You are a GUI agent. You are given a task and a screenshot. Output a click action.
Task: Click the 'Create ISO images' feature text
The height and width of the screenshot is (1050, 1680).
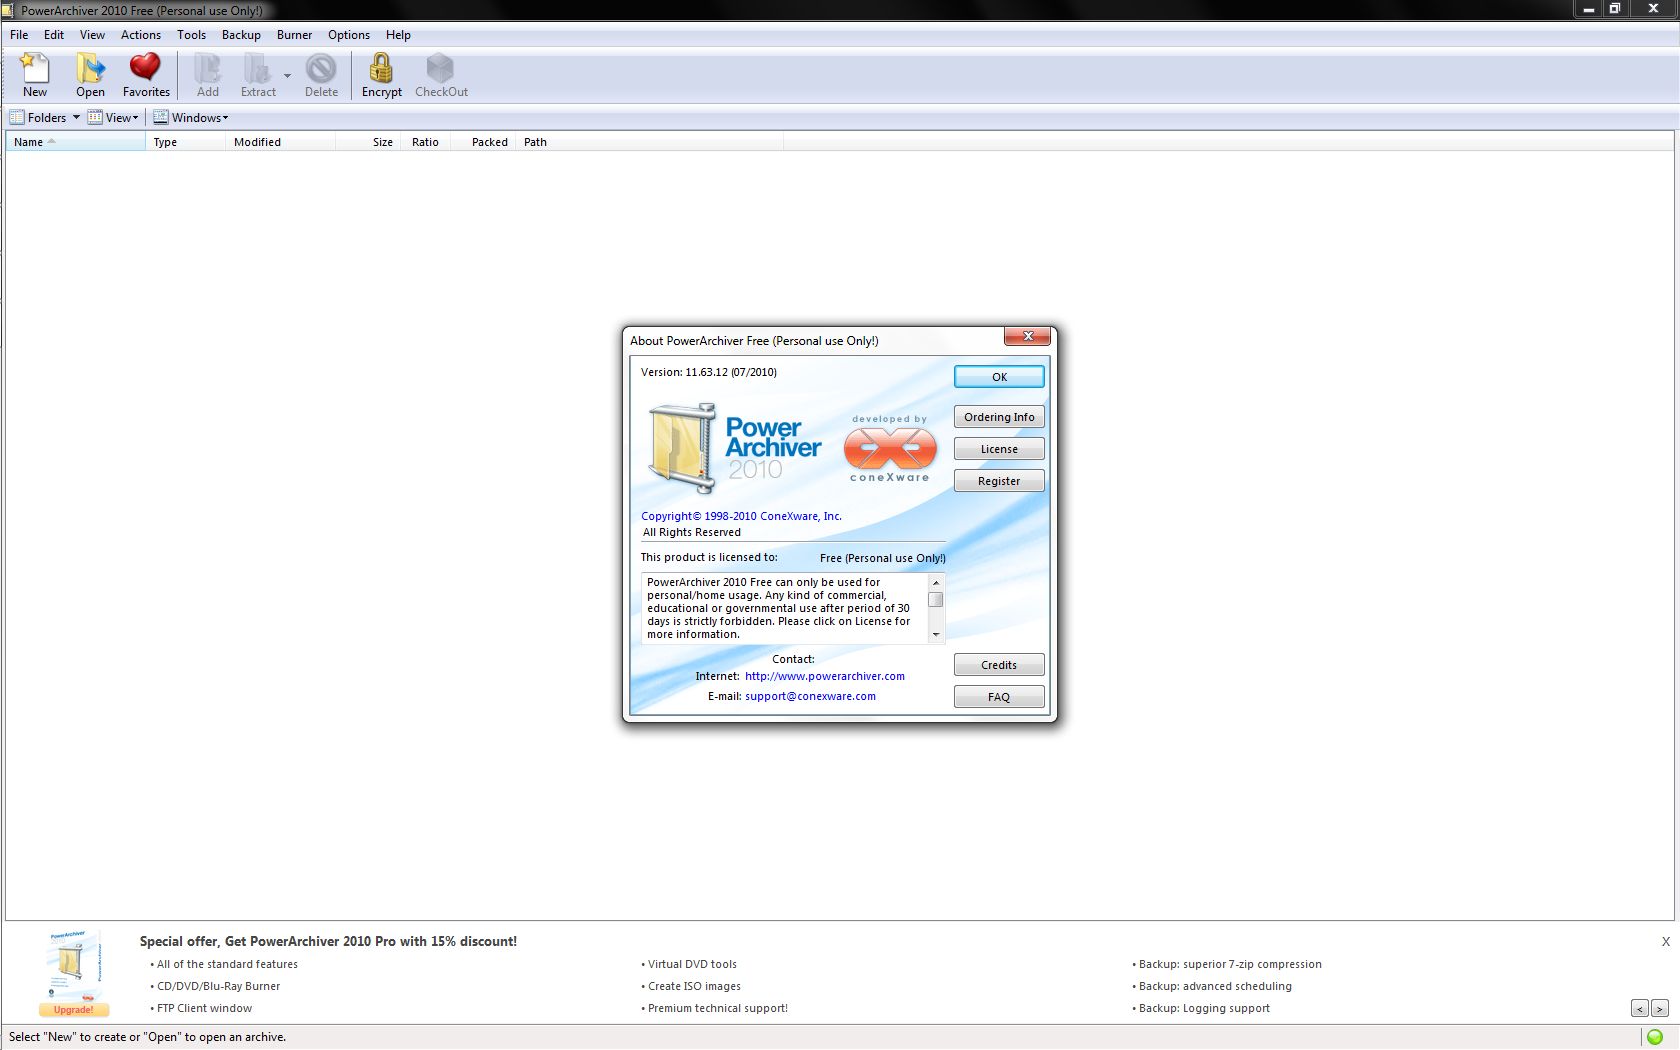(694, 986)
